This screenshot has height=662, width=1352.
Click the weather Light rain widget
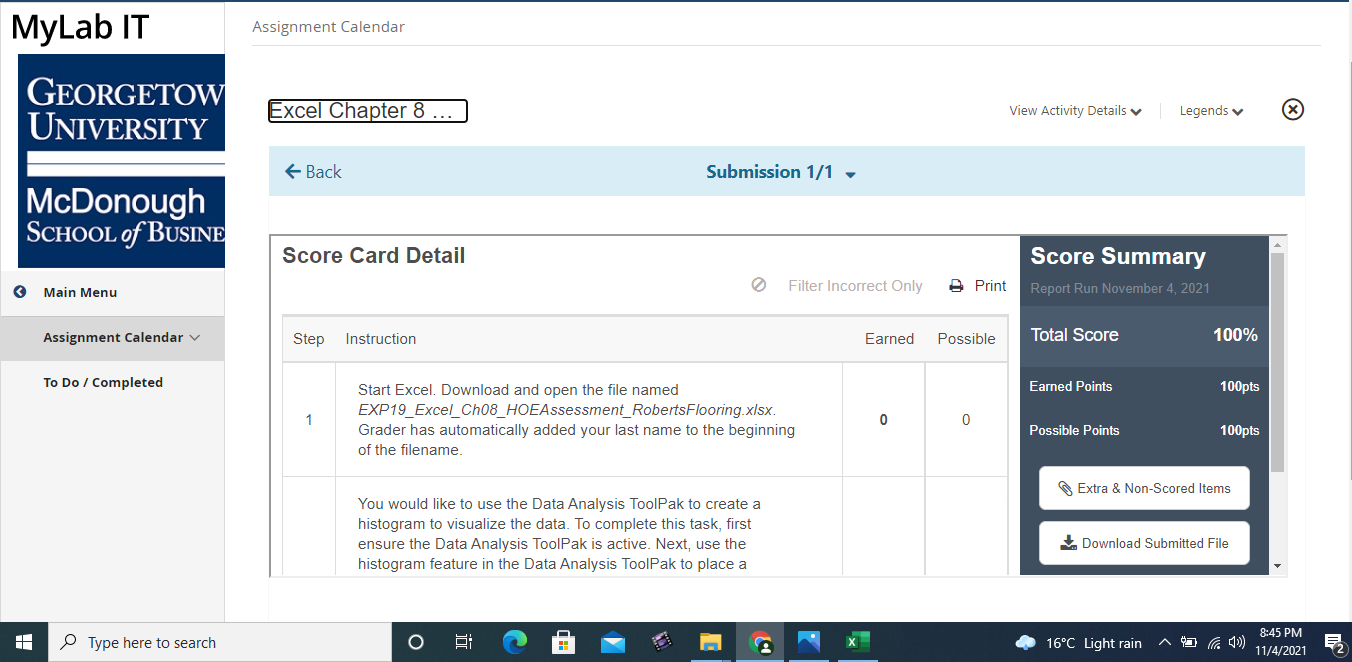point(1079,643)
